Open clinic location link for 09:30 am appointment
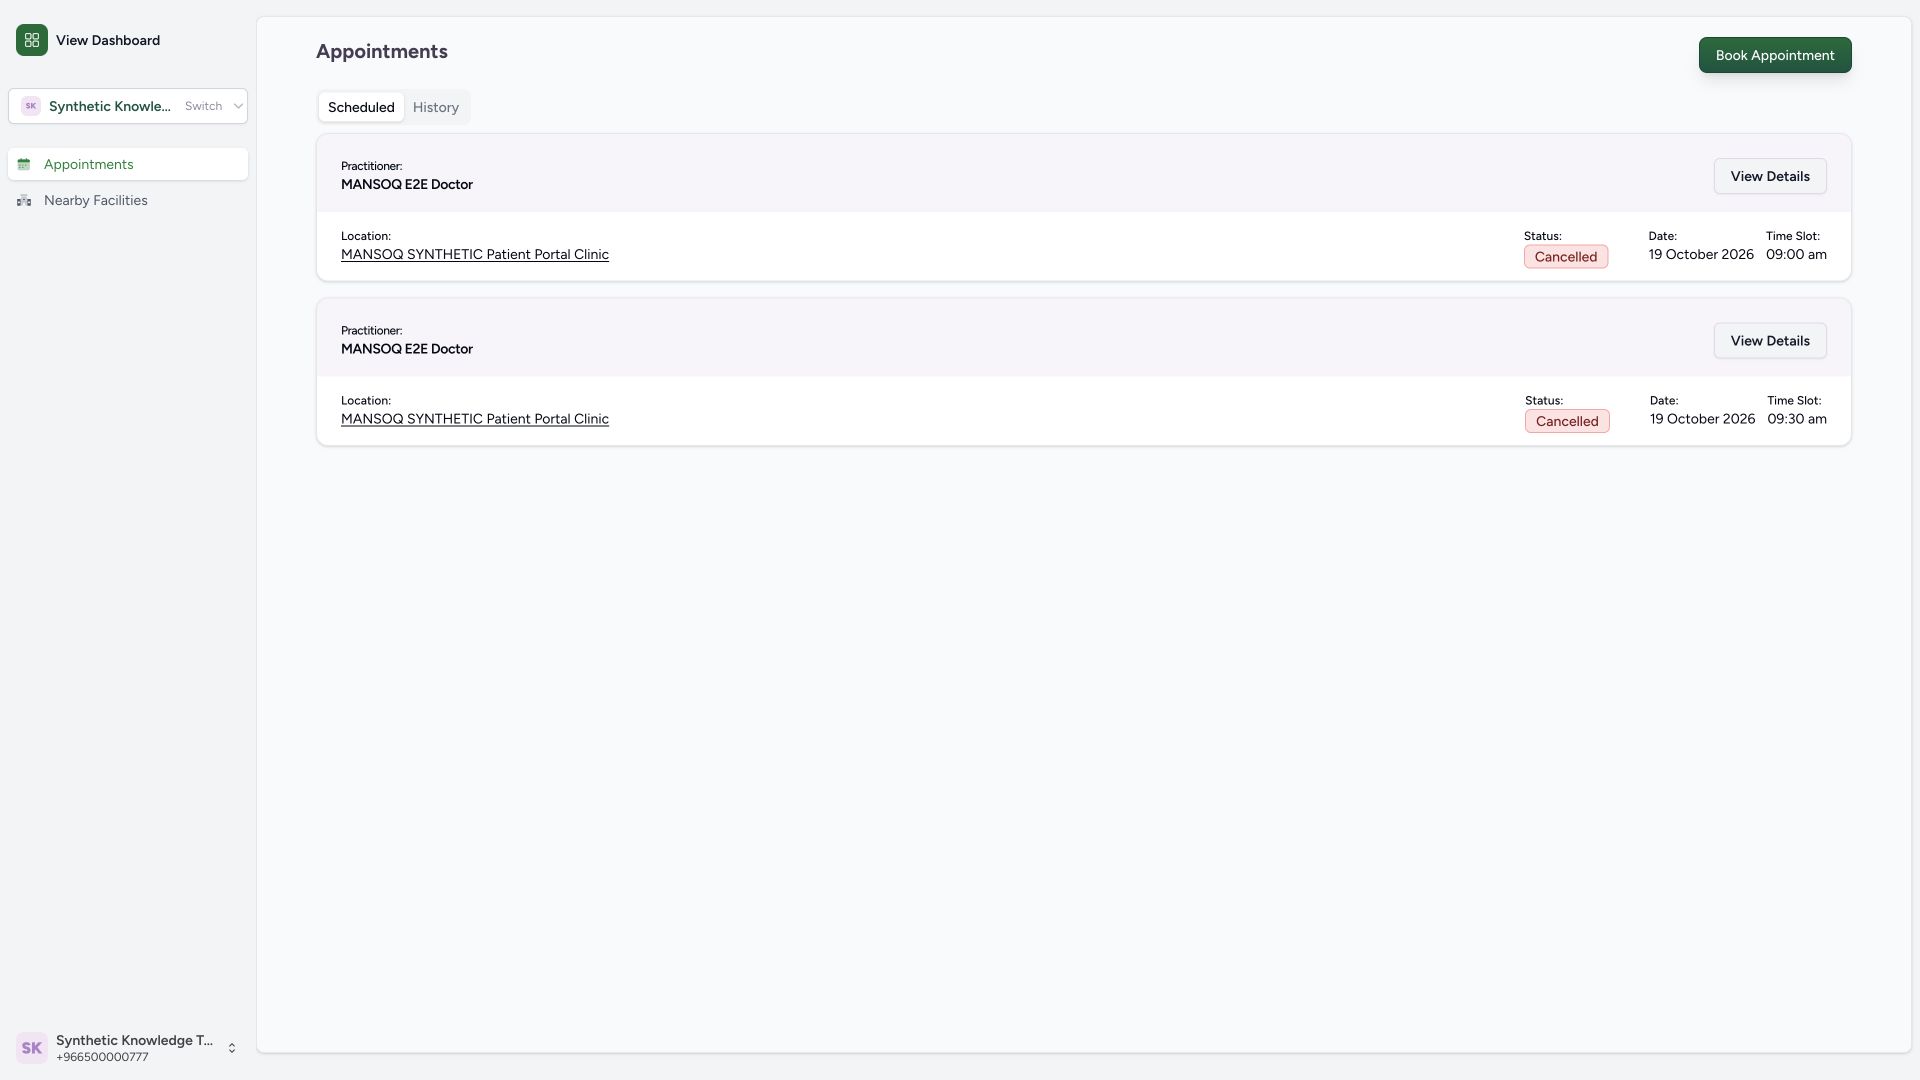Screen dimensions: 1920x1080 tap(475, 419)
